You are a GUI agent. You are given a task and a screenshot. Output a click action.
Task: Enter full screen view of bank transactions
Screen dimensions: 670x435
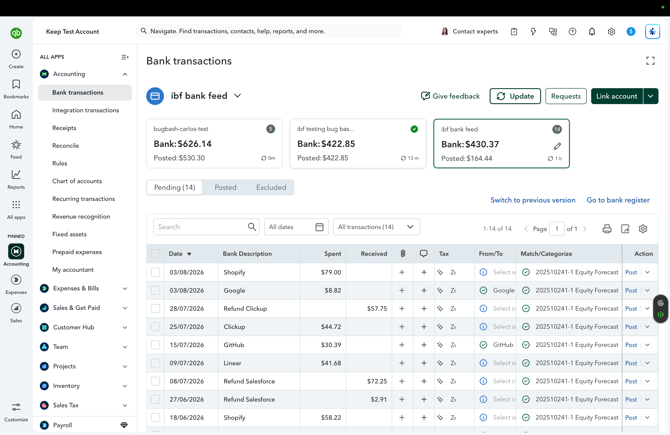(650, 61)
